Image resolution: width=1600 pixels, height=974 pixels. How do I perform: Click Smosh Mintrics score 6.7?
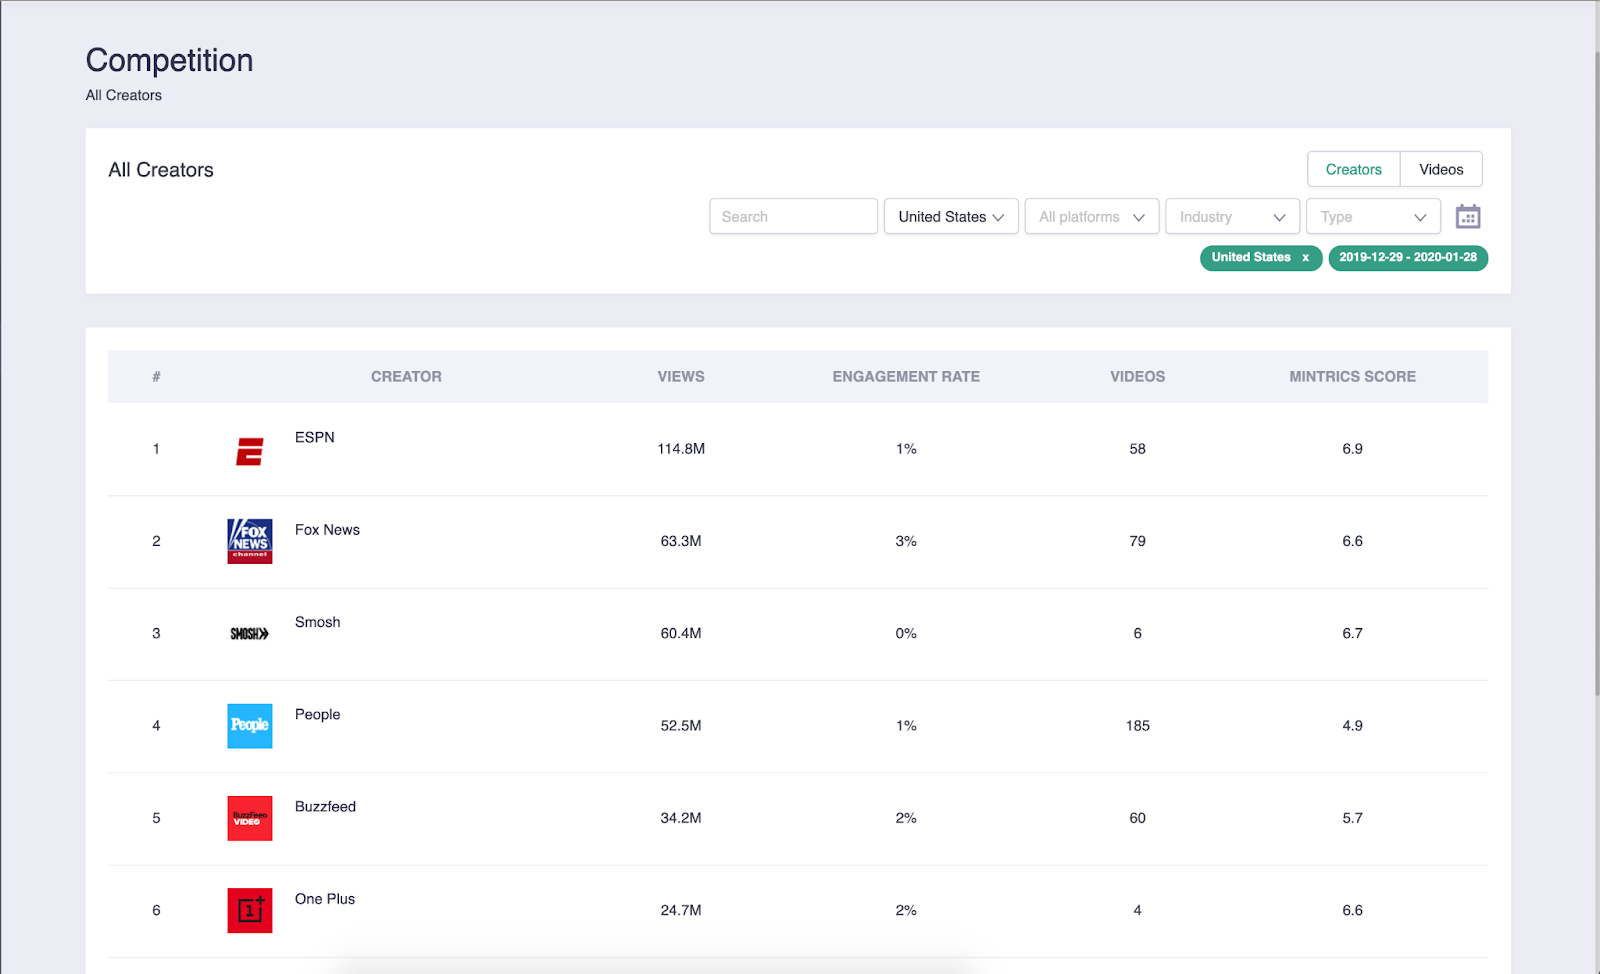[x=1352, y=634]
